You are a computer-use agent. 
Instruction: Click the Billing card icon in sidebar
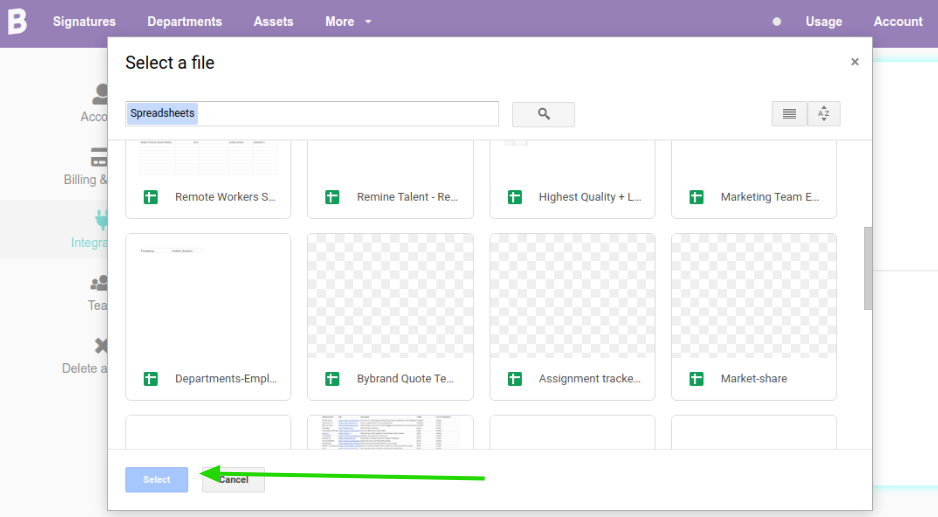pos(100,158)
